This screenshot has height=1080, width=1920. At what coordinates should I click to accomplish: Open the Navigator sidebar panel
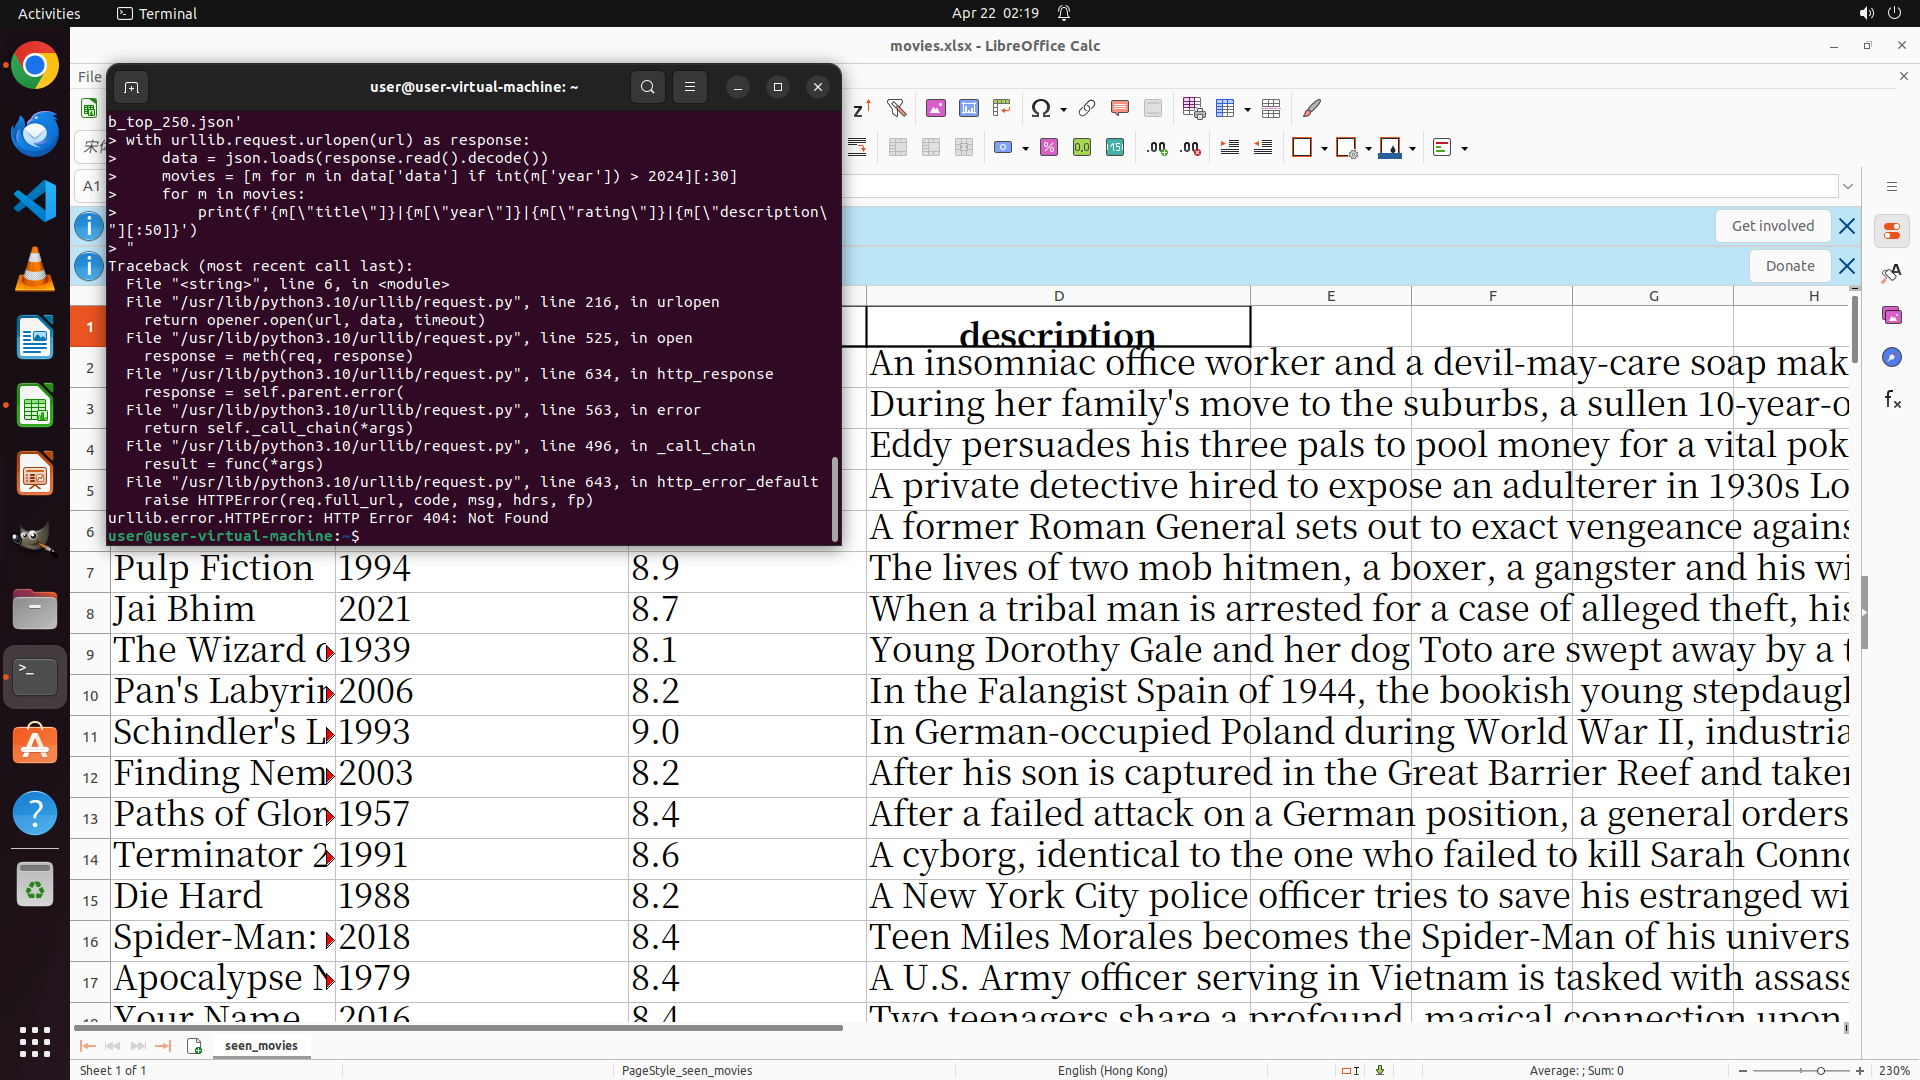point(1891,357)
